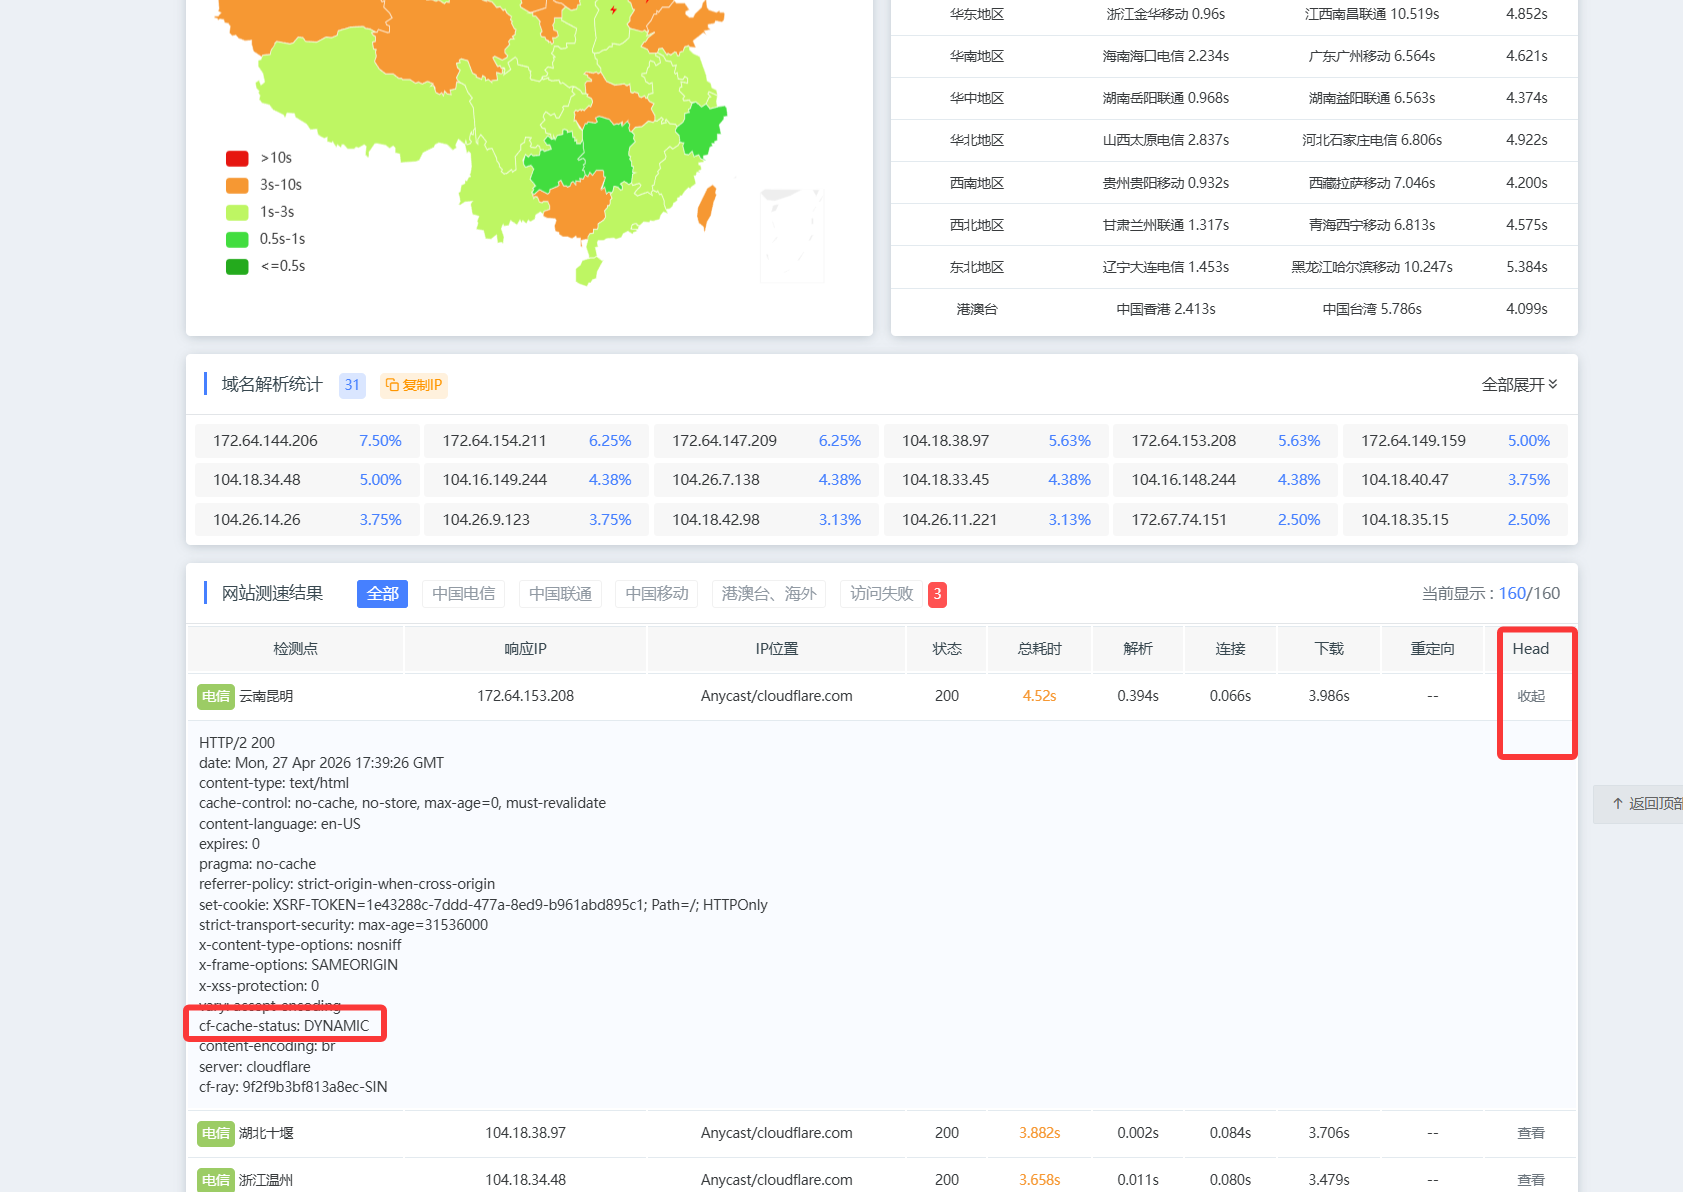Screen dimensions: 1683x1192
Task: Collapse the Yunnan Kunming header details
Action: pos(1530,696)
